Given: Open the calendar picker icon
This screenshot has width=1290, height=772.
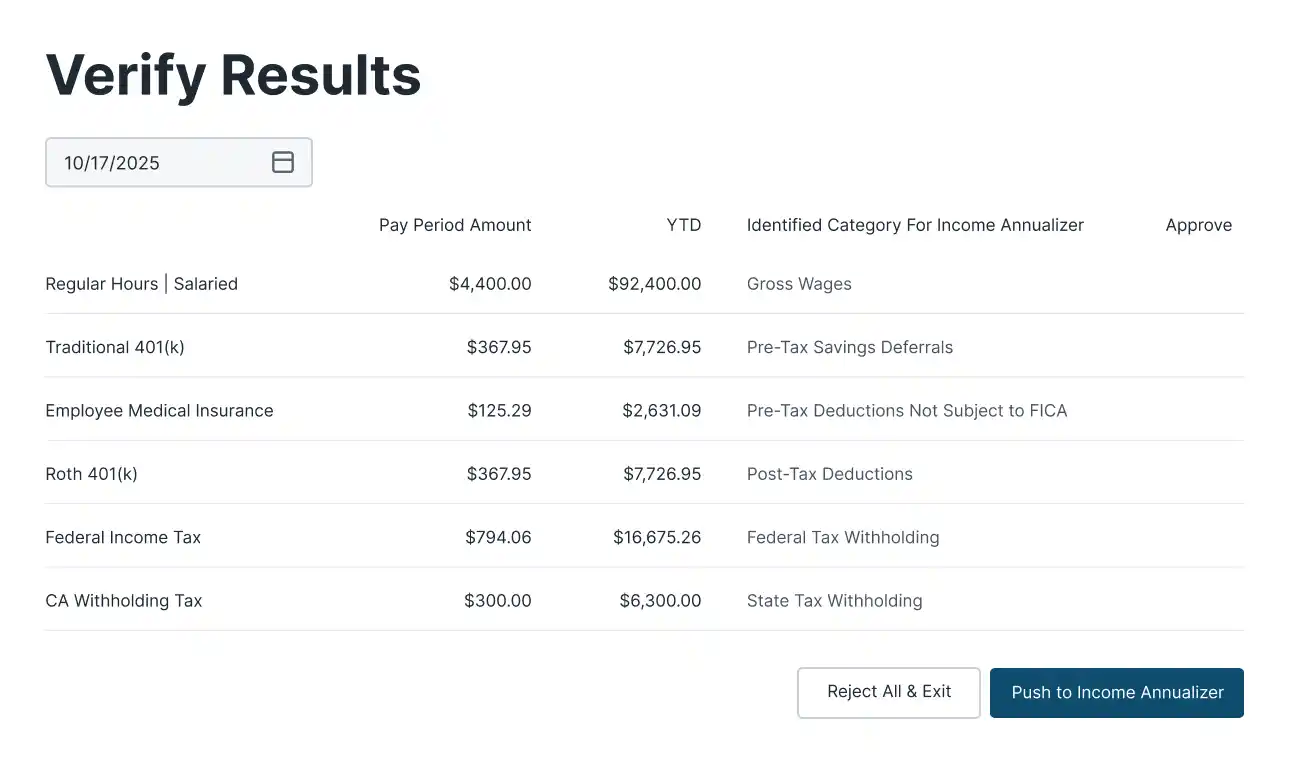Looking at the screenshot, I should [x=283, y=162].
